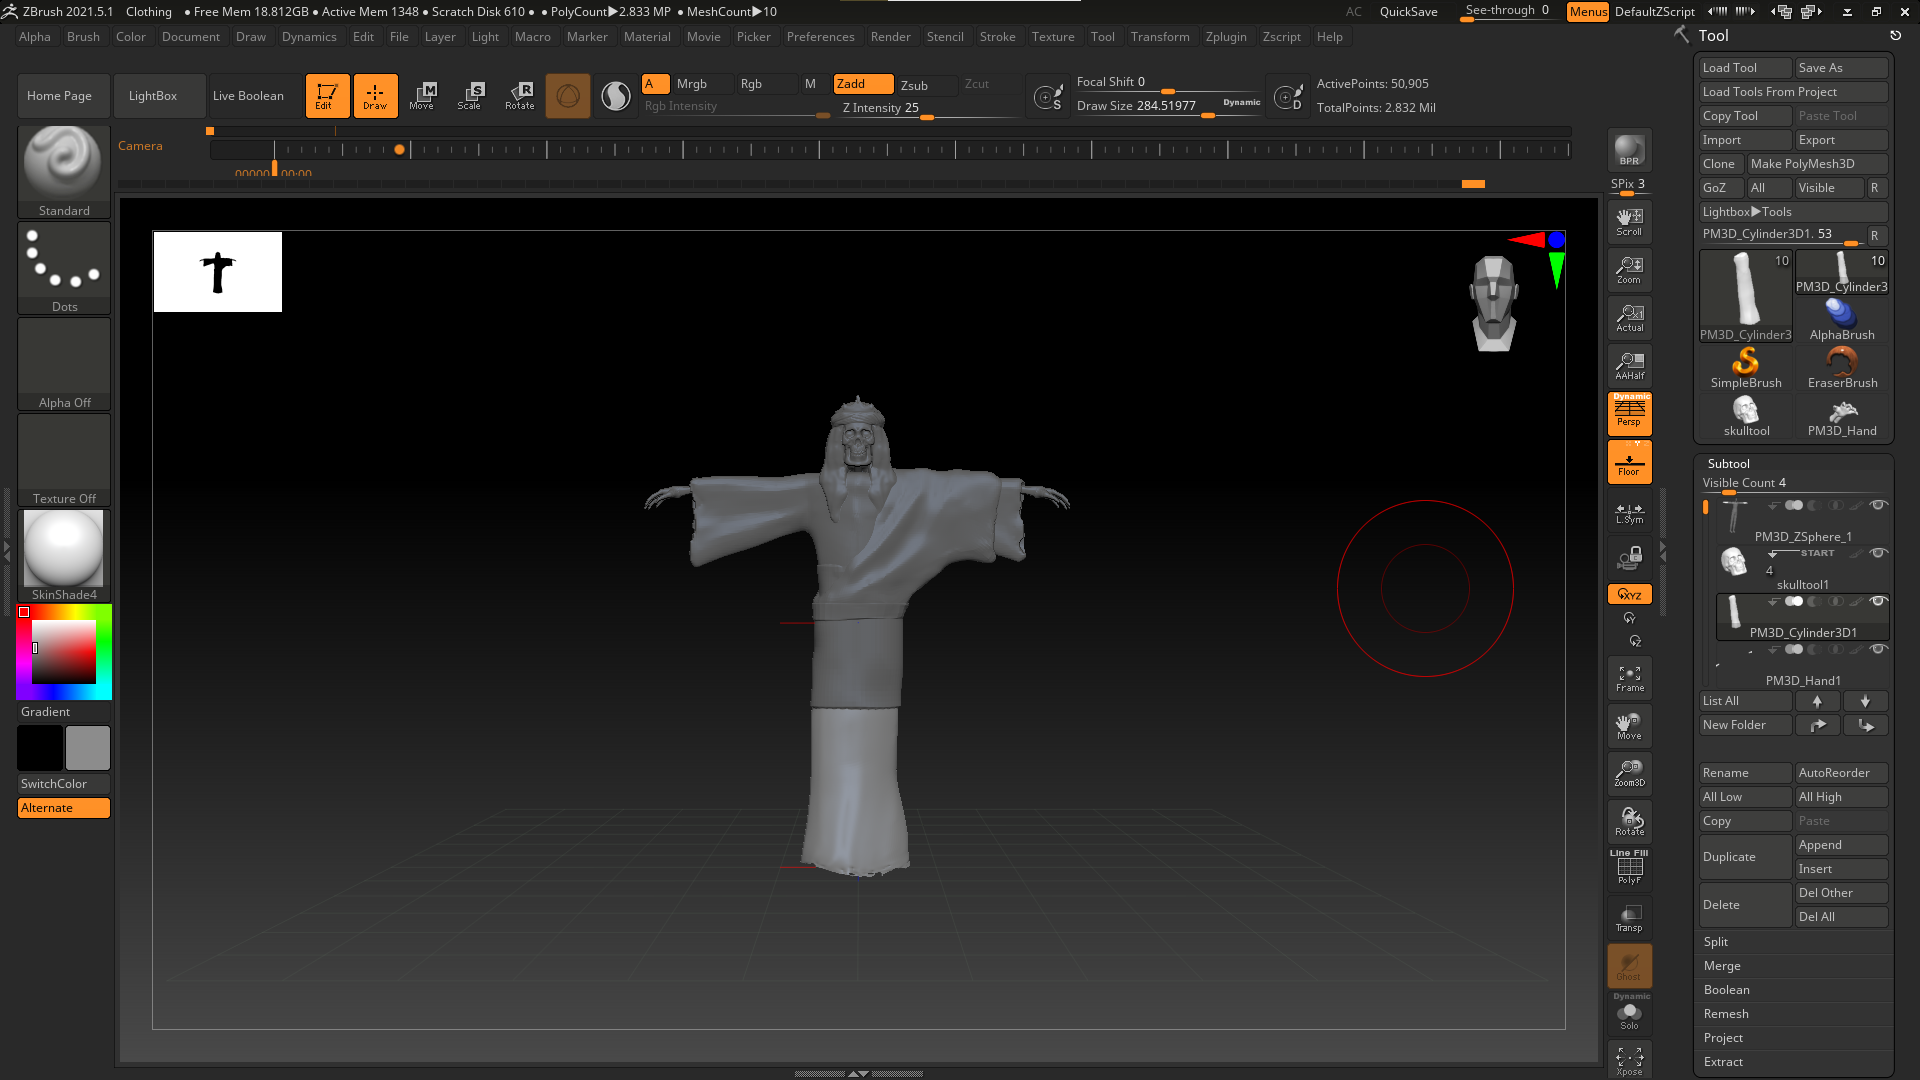Open the Stroke menu
The height and width of the screenshot is (1080, 1920).
pyautogui.click(x=997, y=37)
